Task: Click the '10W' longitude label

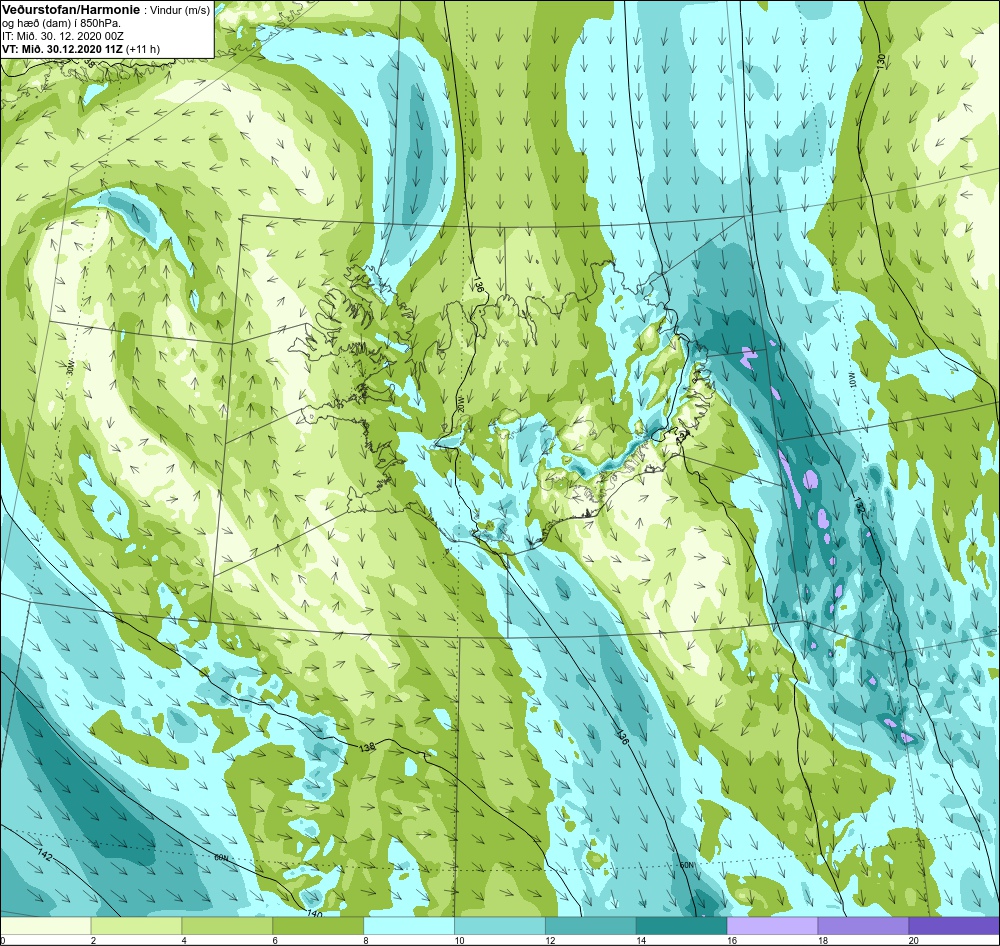Action: [x=851, y=381]
